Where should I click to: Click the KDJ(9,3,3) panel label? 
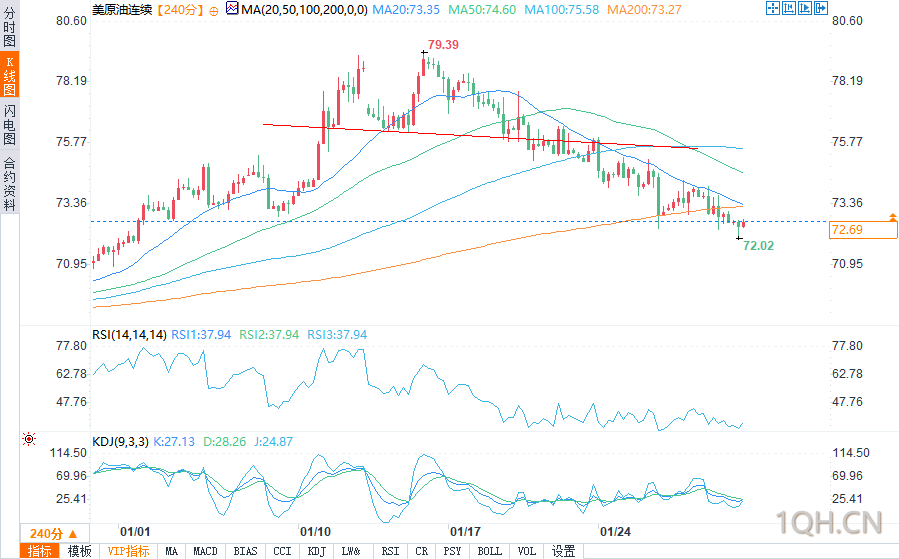(x=120, y=442)
